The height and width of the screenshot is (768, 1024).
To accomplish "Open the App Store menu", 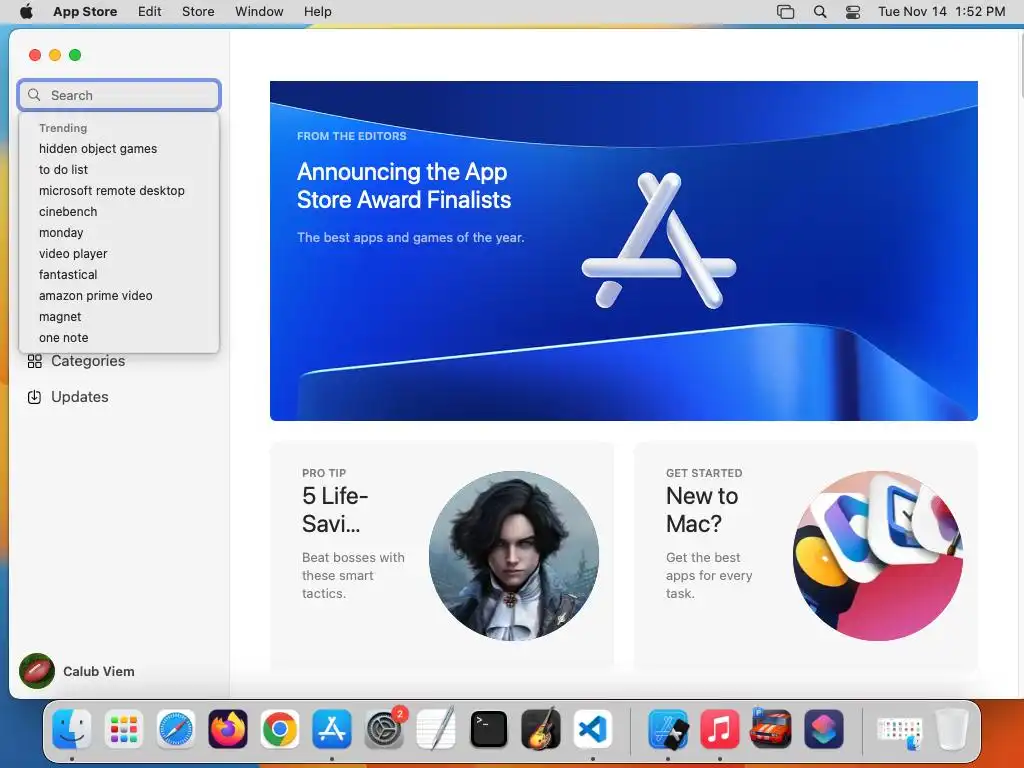I will [x=85, y=12].
